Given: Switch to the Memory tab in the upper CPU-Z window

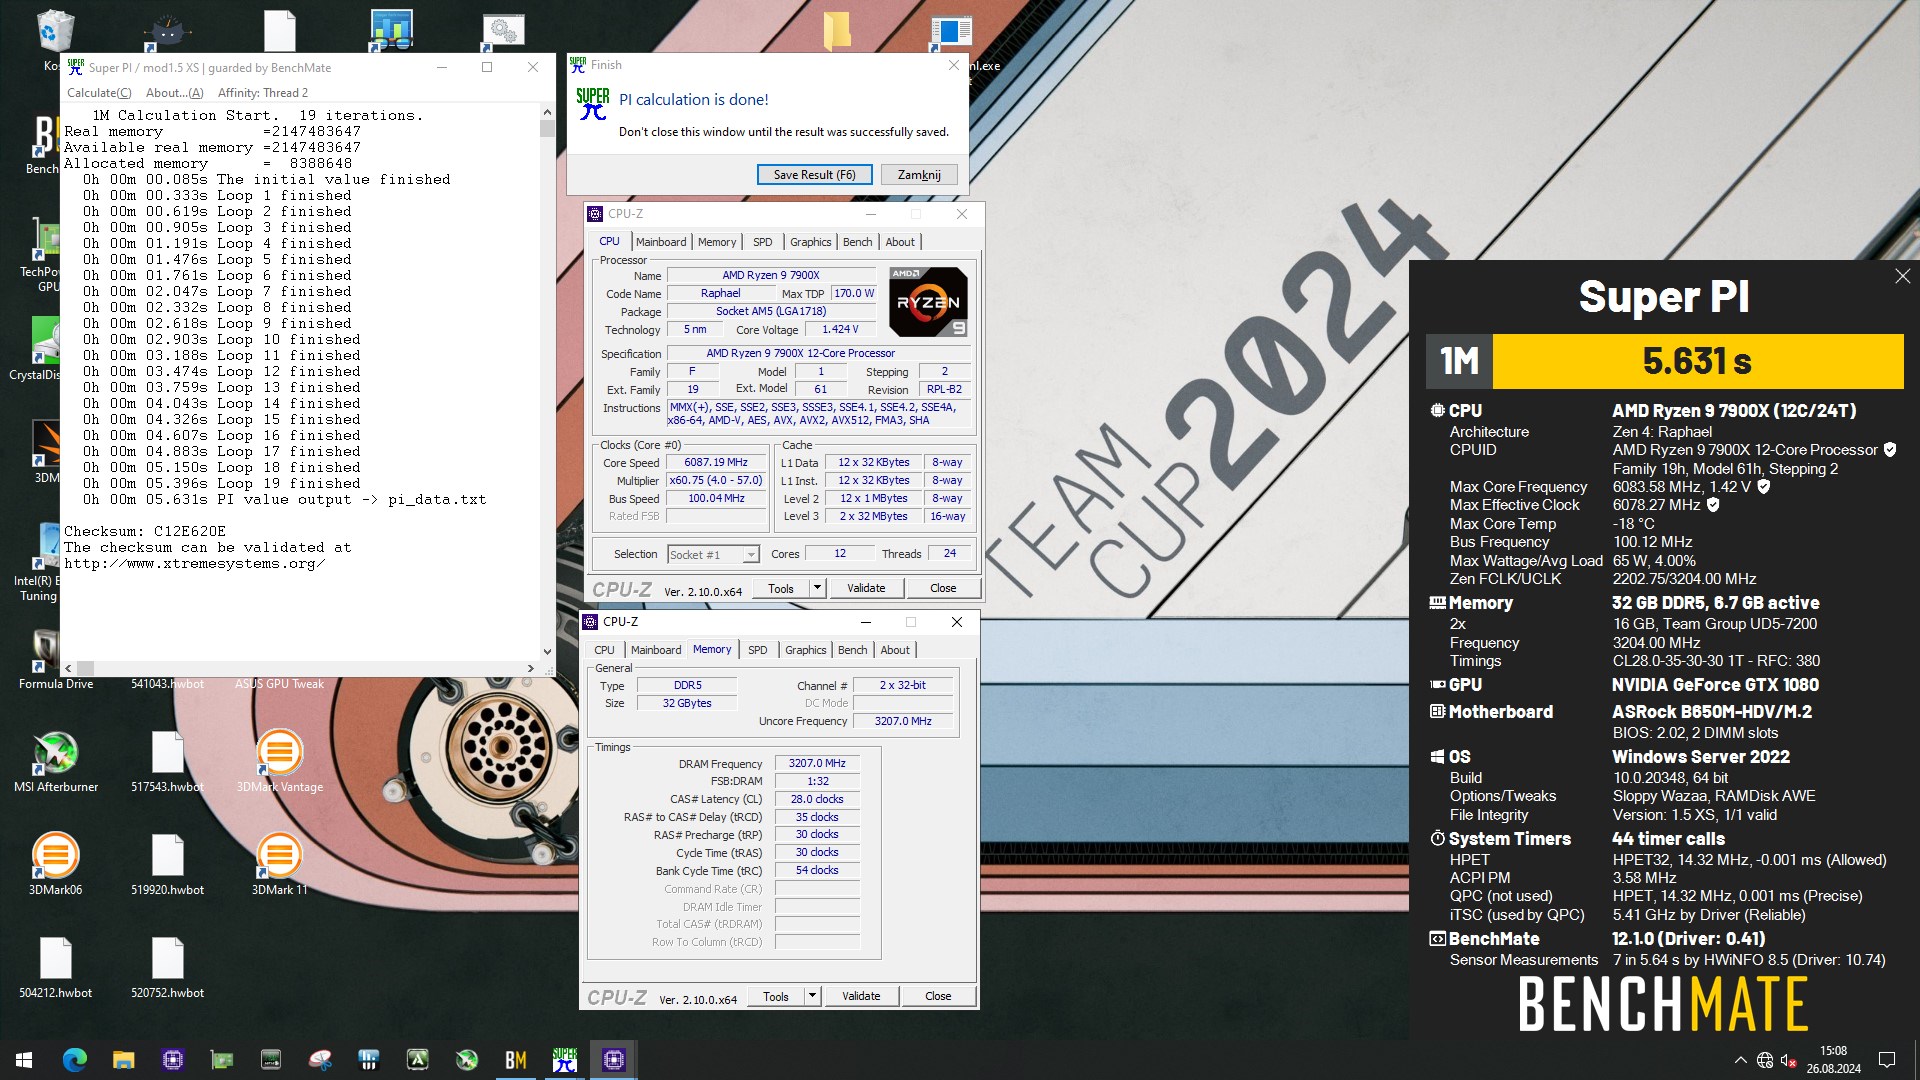Looking at the screenshot, I should pos(717,242).
